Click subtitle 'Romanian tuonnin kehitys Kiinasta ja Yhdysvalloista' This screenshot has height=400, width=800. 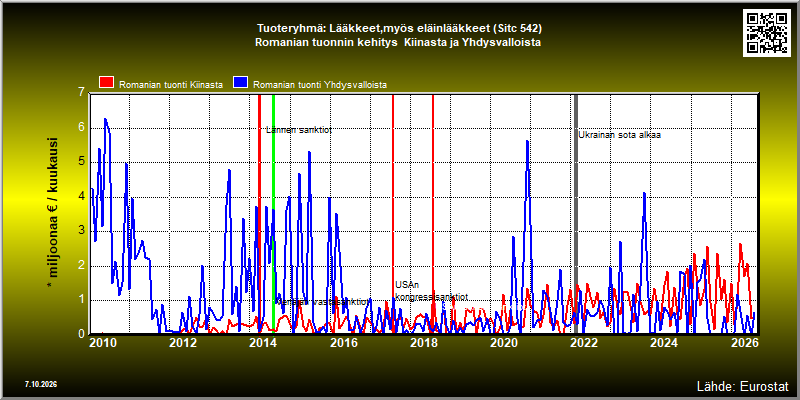coord(398,43)
